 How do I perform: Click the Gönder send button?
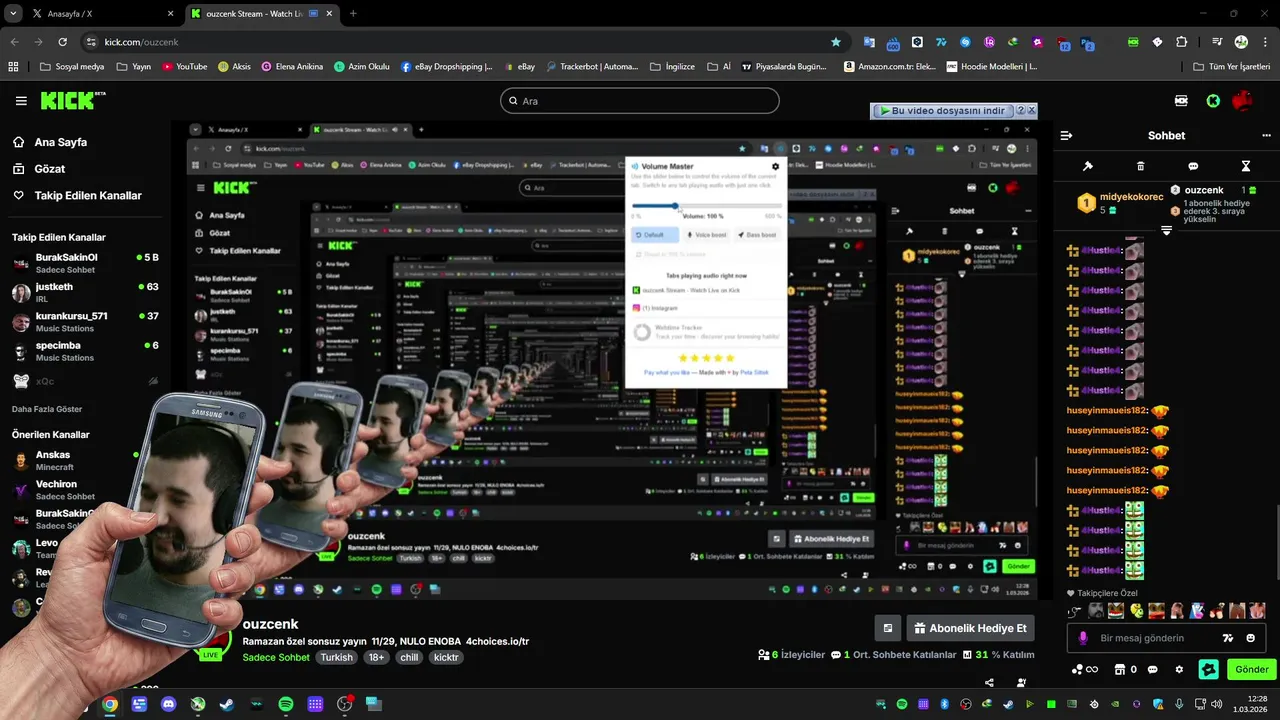[x=1251, y=669]
